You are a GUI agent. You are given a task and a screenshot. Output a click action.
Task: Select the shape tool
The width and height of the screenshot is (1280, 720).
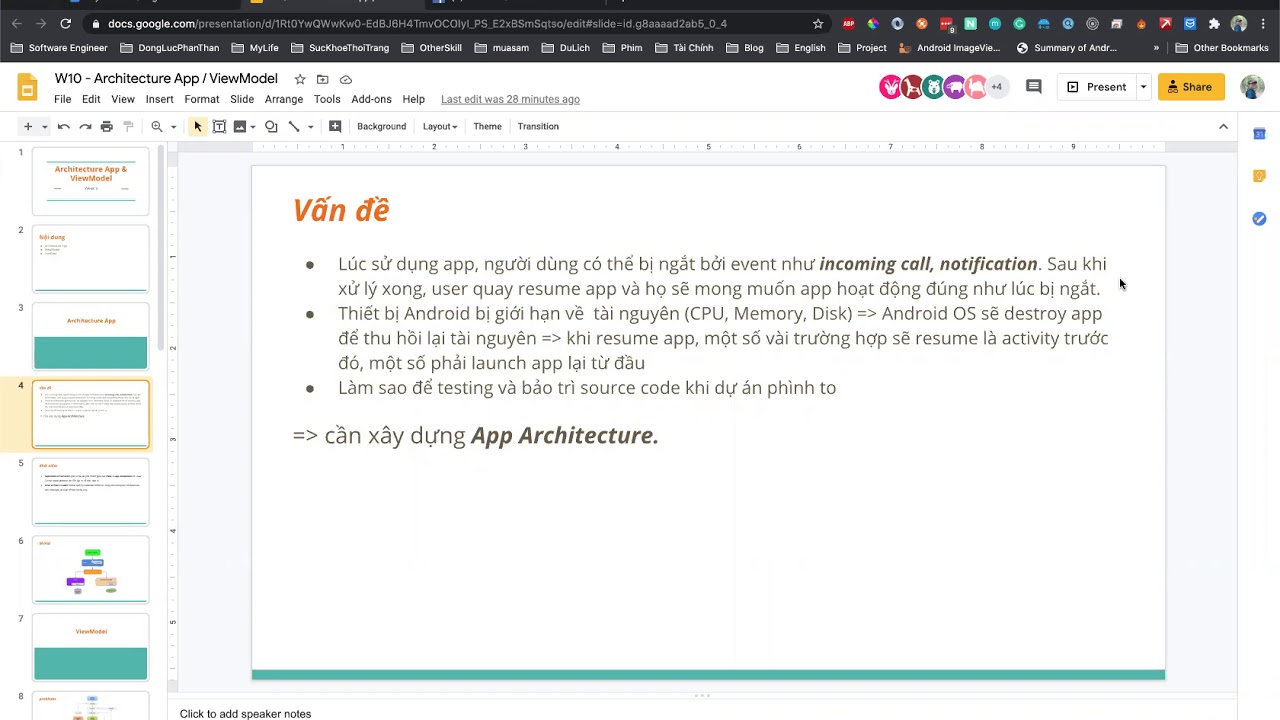[x=271, y=126]
